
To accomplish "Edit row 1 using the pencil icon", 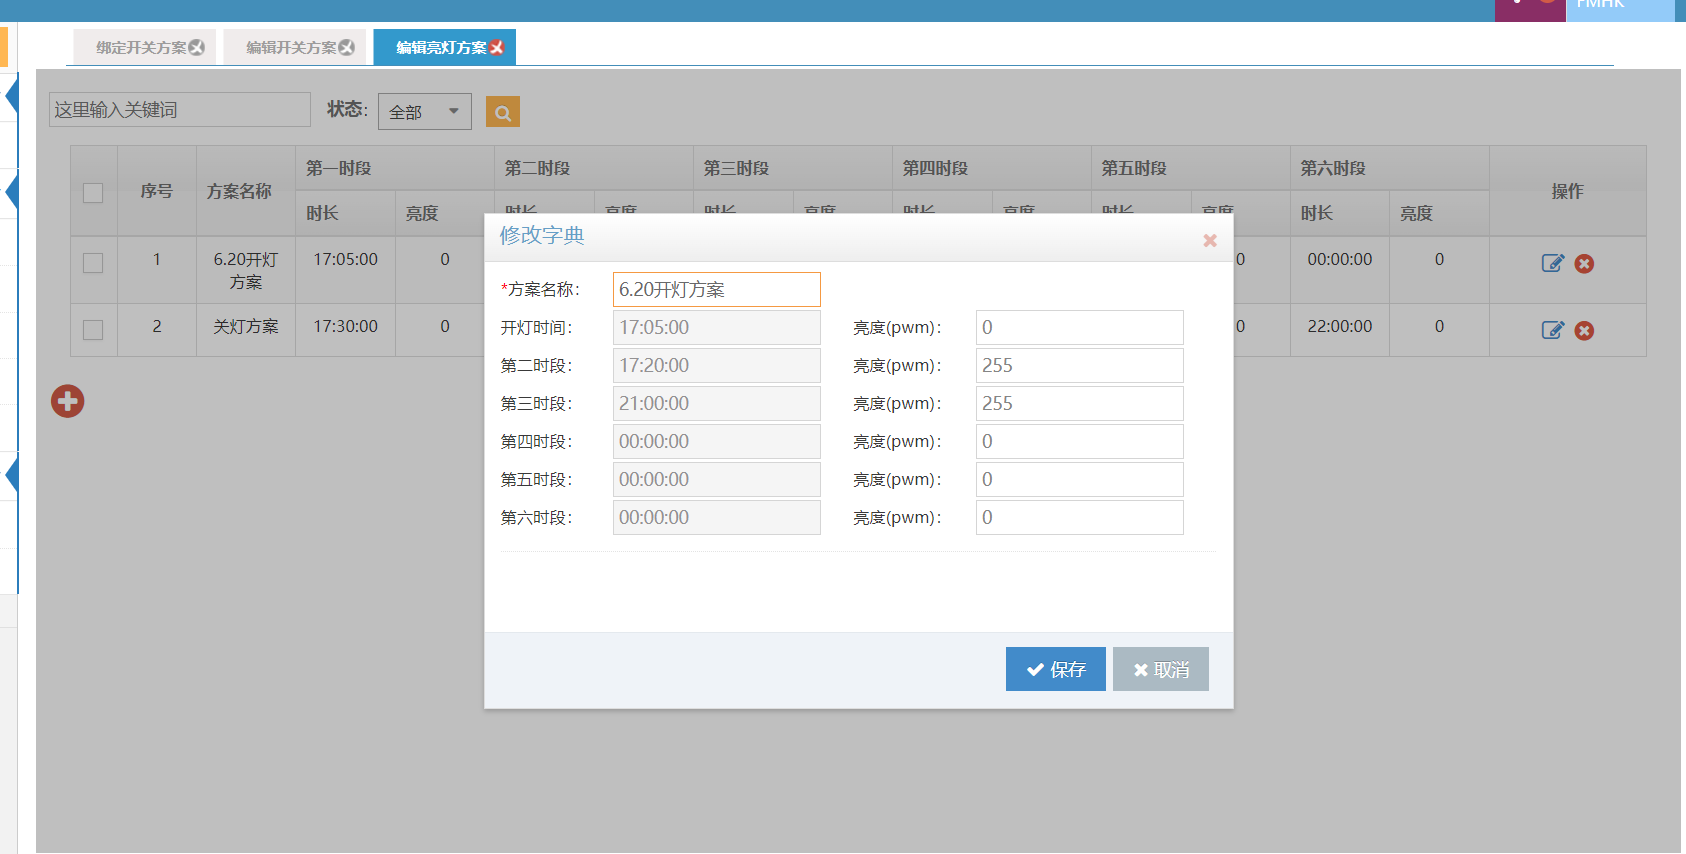I will coord(1552,263).
